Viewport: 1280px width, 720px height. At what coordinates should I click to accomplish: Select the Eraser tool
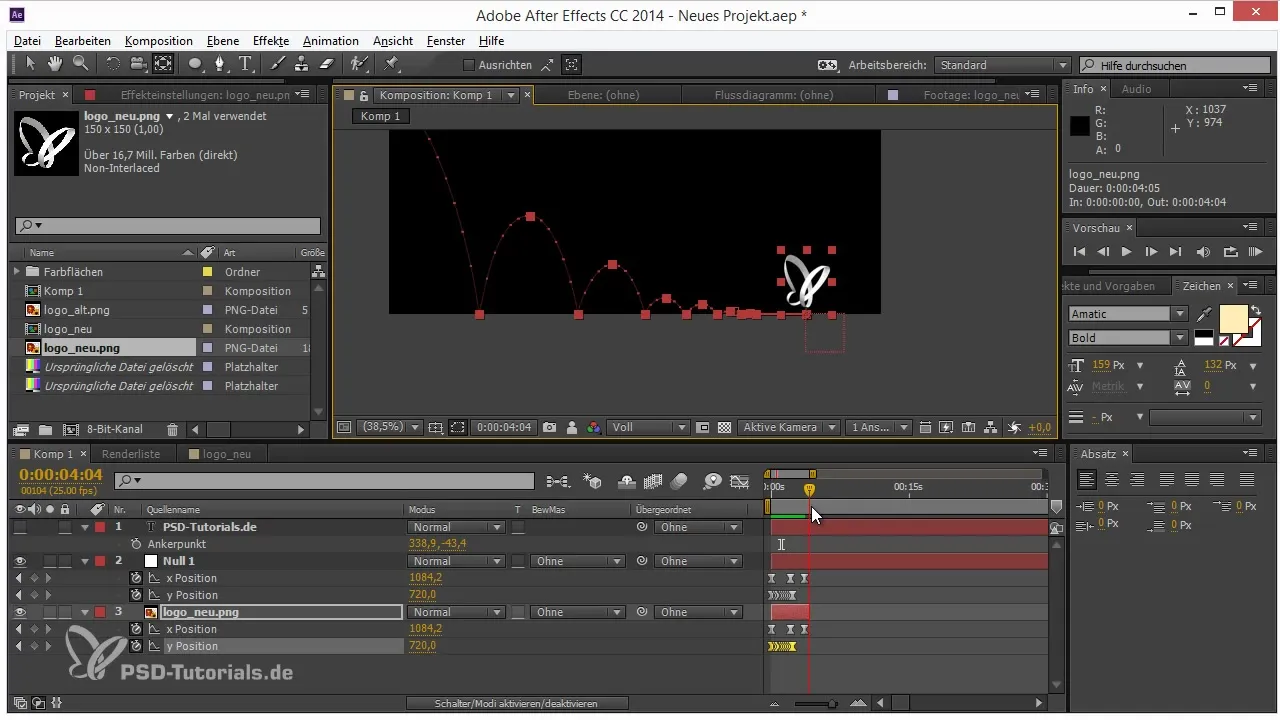(325, 64)
